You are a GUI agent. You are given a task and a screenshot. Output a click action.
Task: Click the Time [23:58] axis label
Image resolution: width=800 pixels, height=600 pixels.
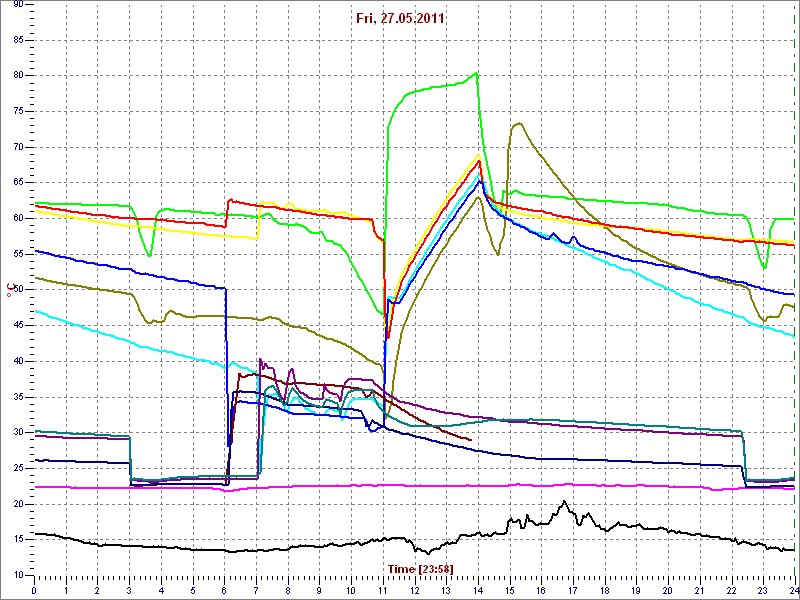tap(420, 568)
